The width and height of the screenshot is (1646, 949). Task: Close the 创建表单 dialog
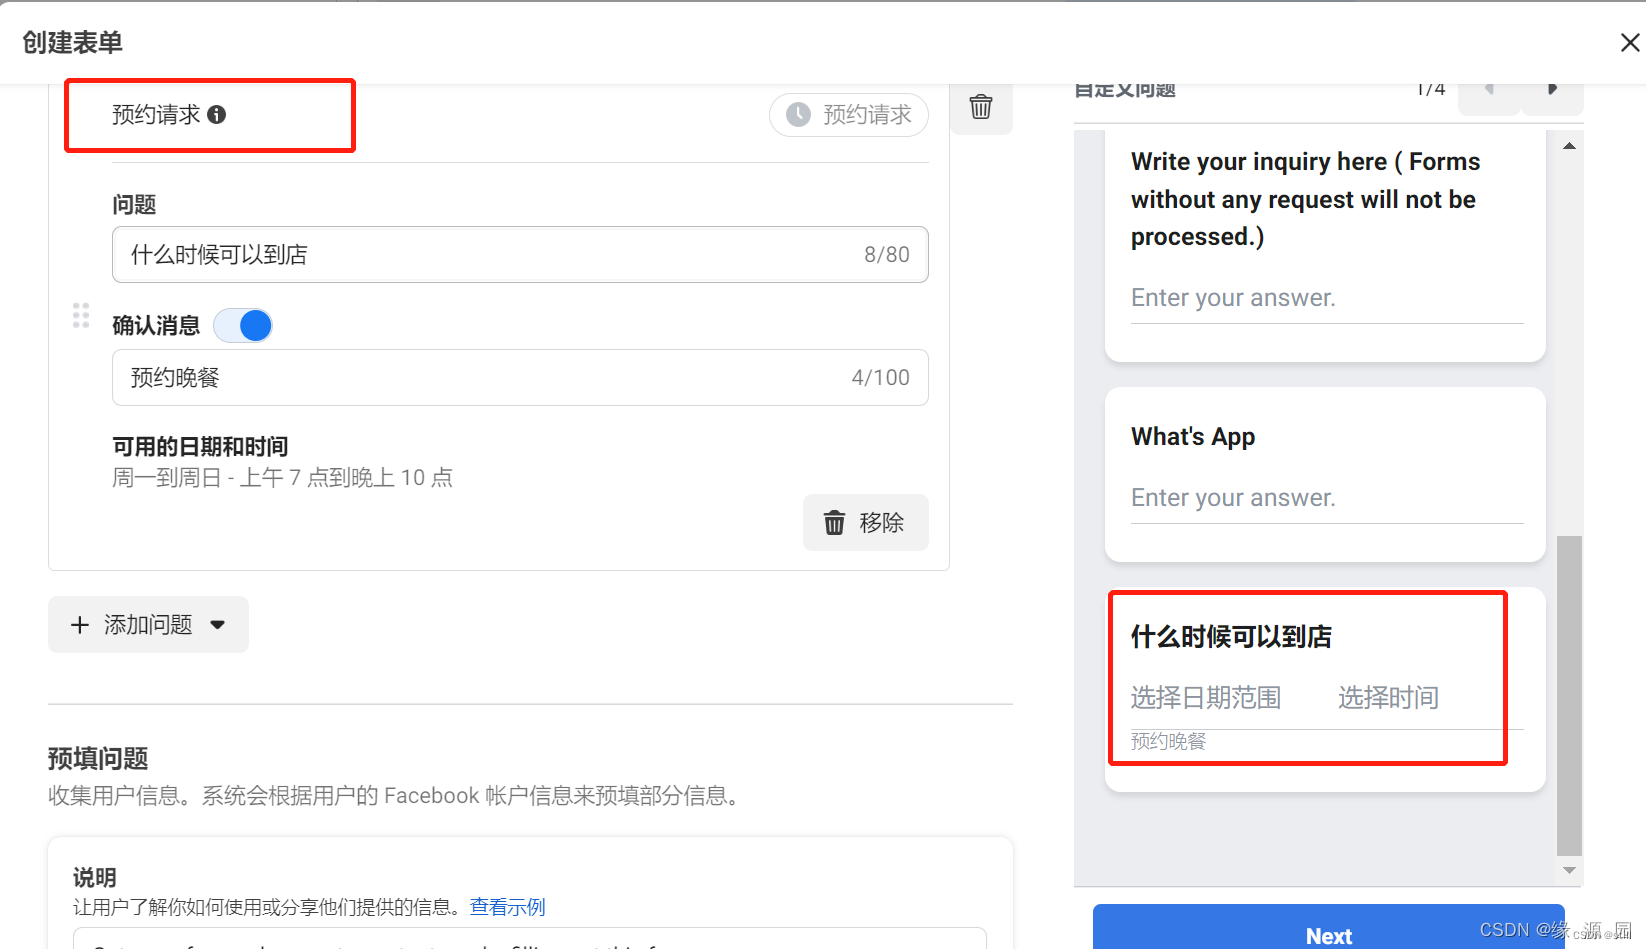(x=1629, y=42)
